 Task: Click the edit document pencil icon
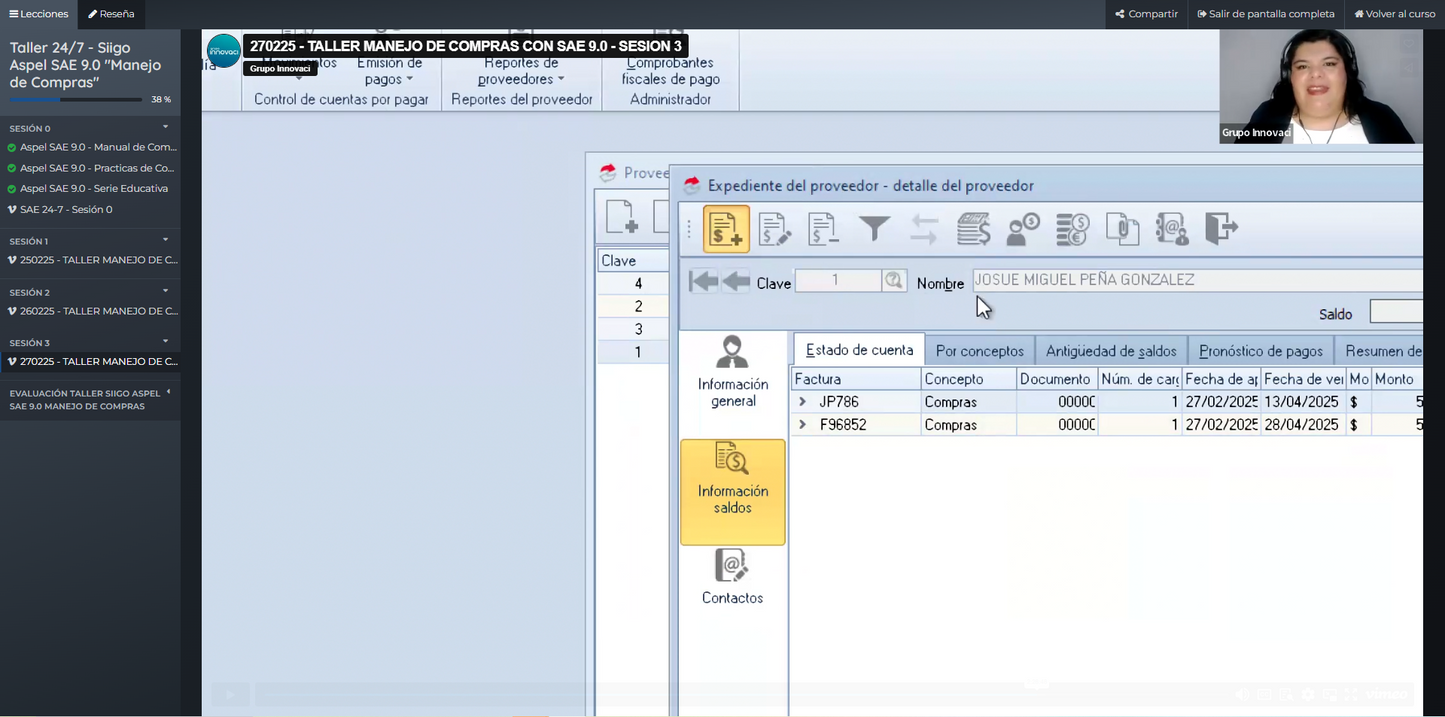coord(775,229)
